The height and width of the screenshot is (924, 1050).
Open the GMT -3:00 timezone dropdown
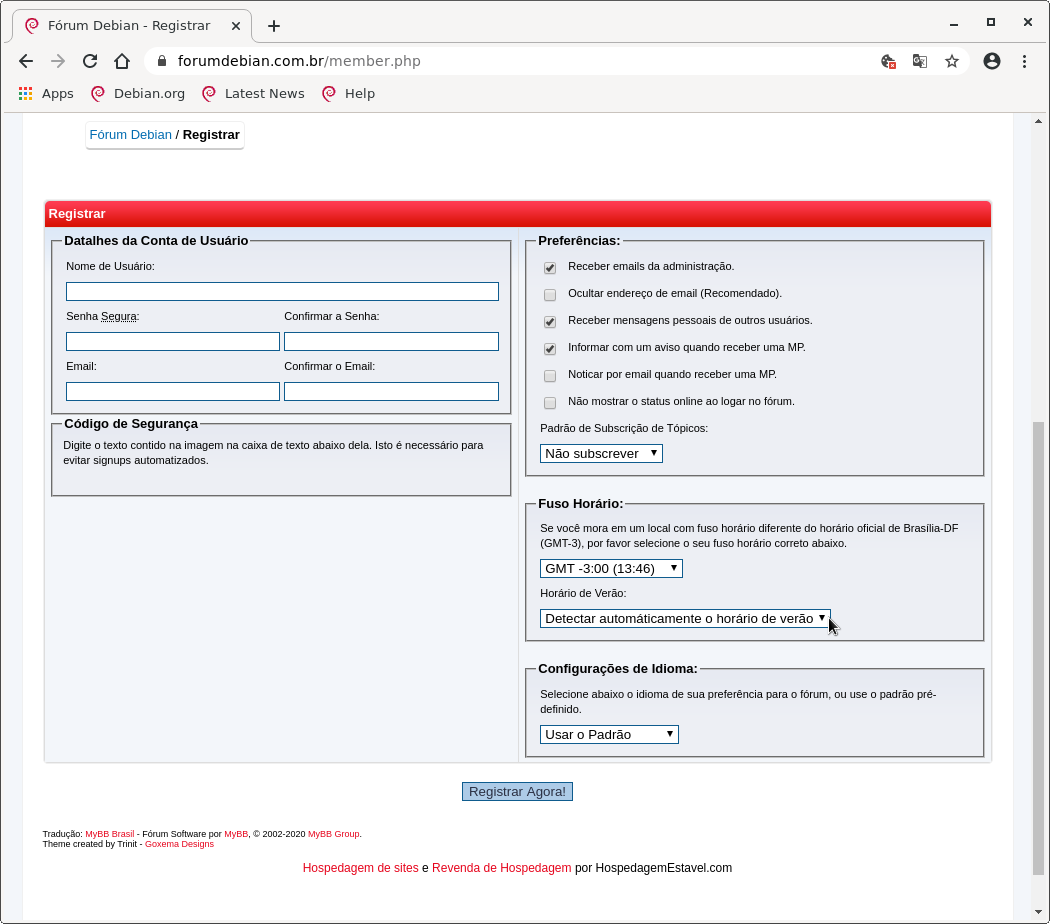611,568
